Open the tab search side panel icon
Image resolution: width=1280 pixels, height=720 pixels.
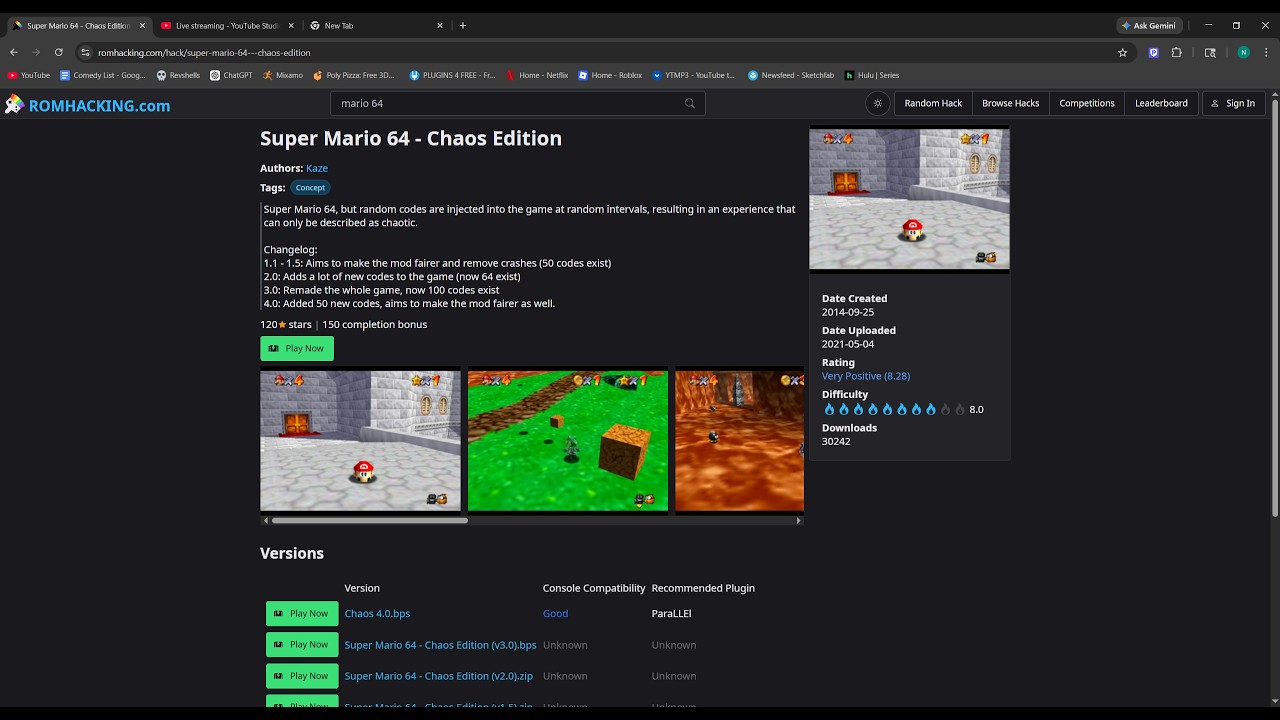(1210, 52)
